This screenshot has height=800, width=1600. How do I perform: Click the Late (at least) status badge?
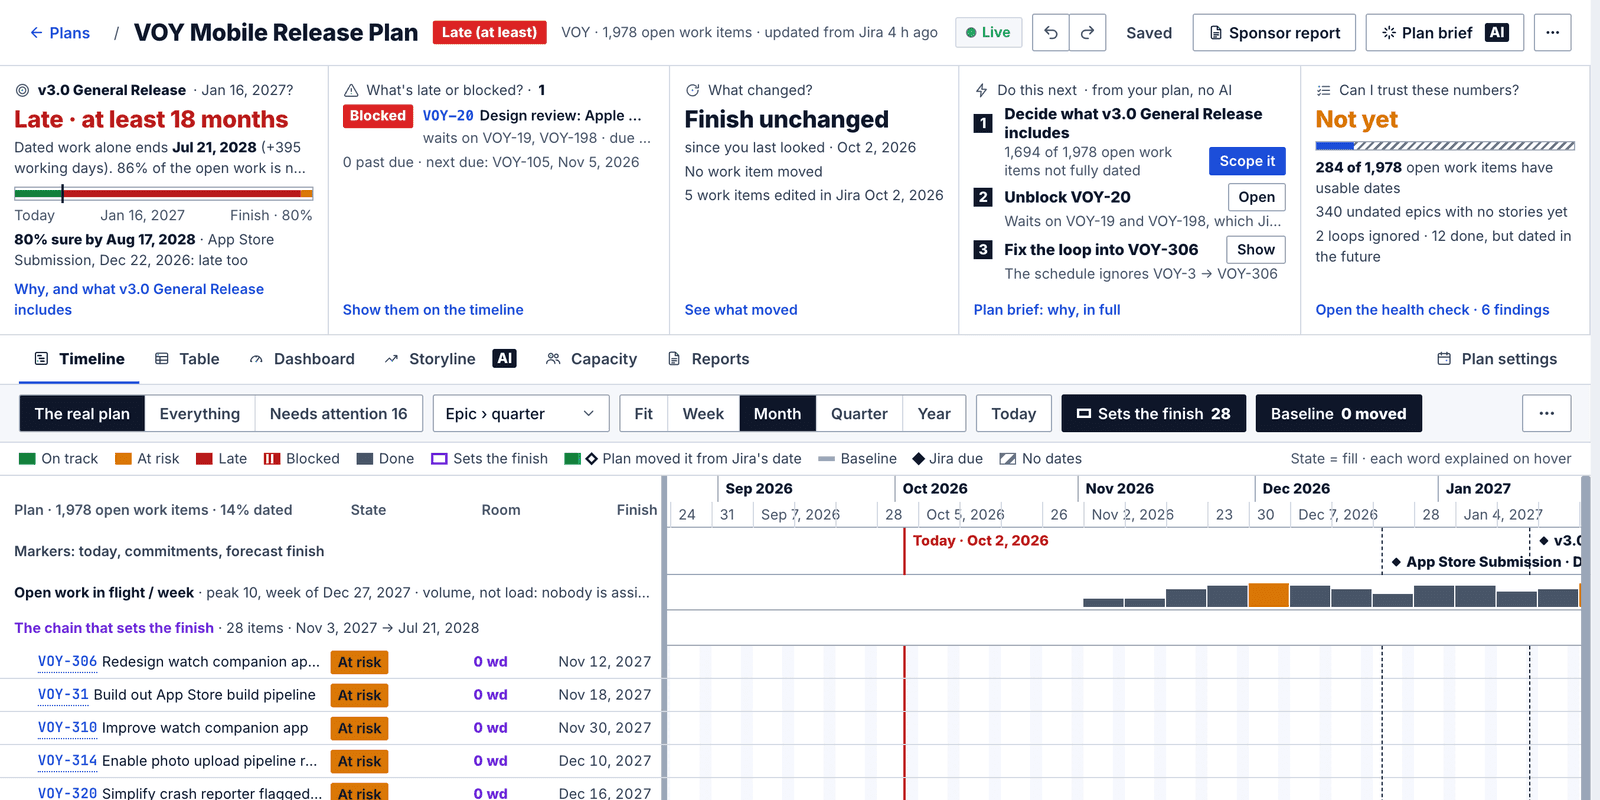click(x=490, y=33)
